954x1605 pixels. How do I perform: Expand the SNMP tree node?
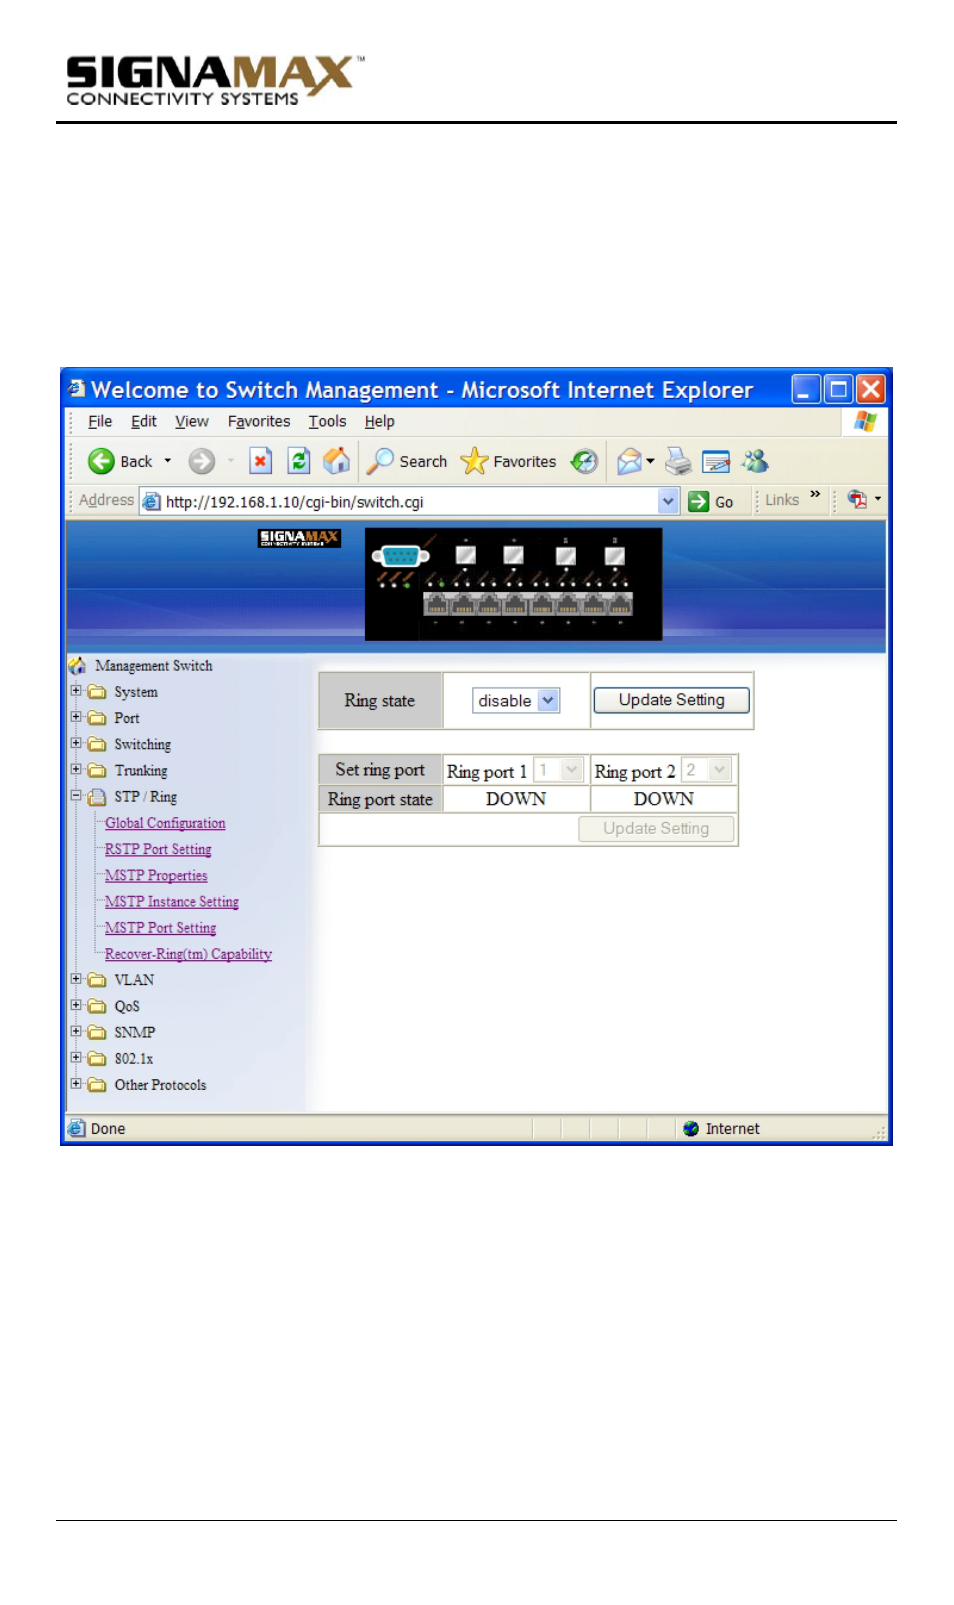point(76,1031)
